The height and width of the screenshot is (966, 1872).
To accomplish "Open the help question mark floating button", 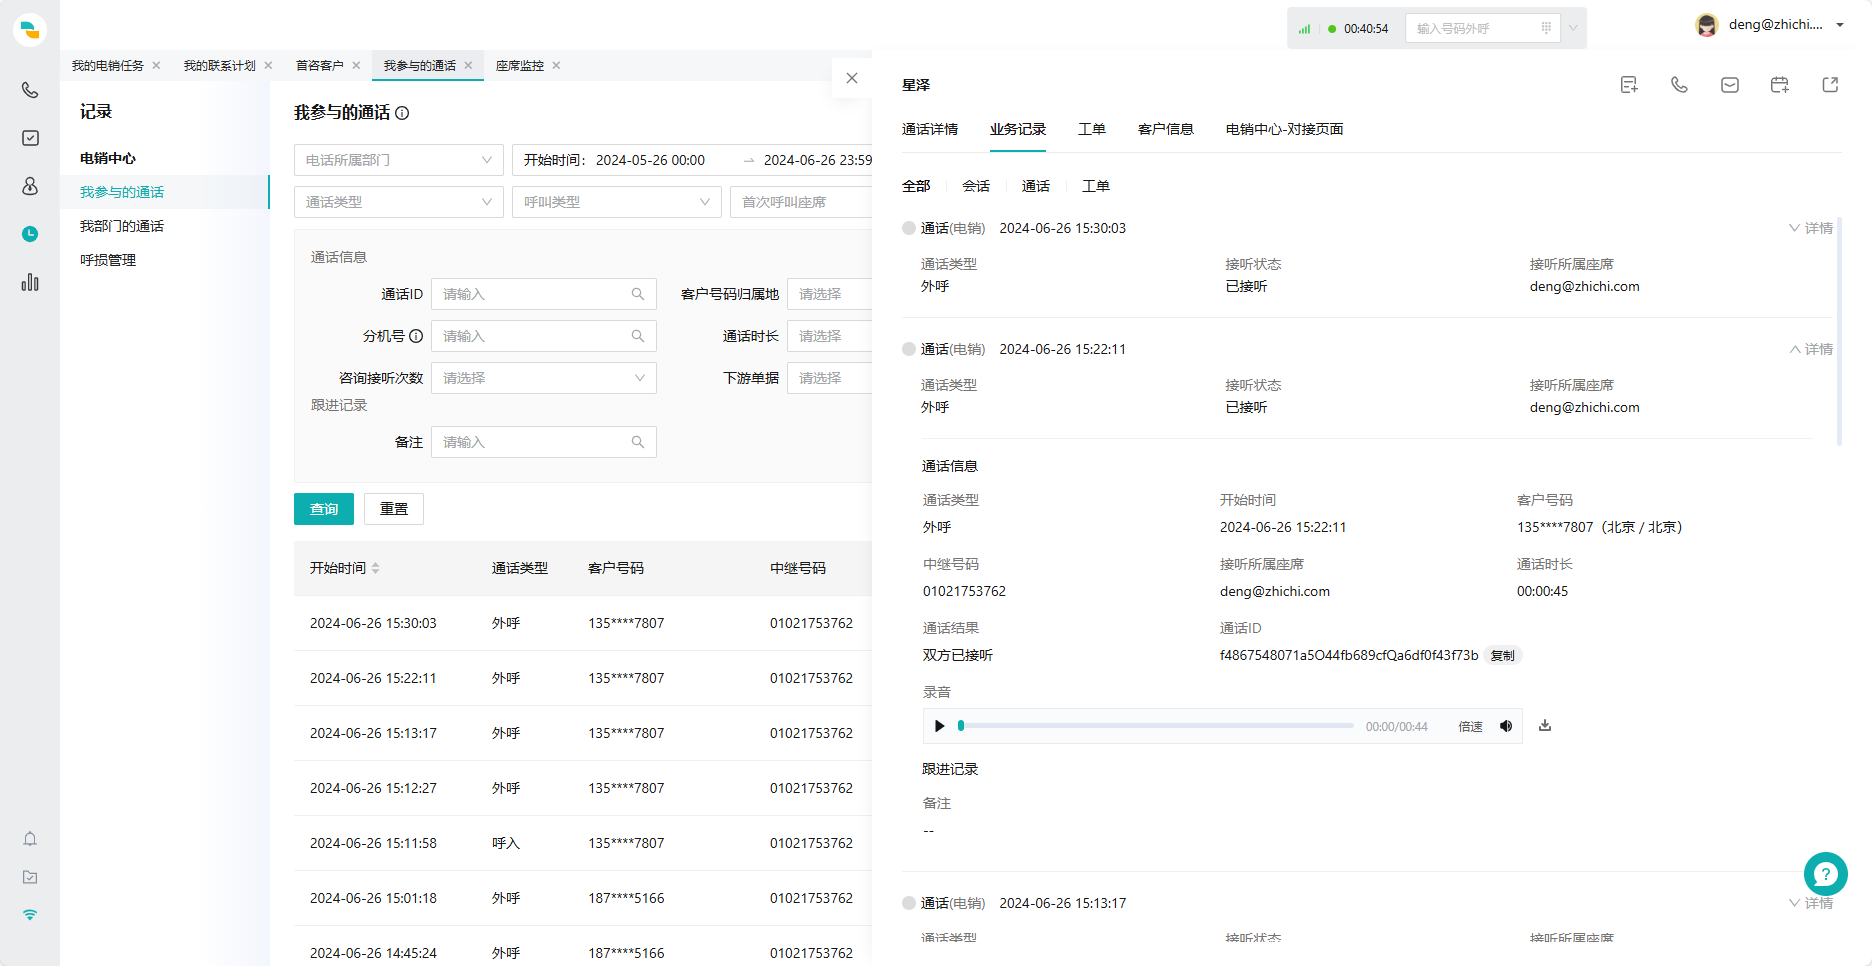I will [1826, 874].
